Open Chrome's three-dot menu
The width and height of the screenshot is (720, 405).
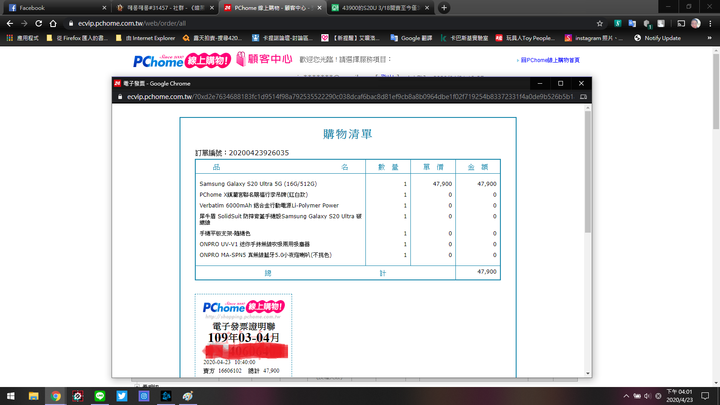coord(710,23)
